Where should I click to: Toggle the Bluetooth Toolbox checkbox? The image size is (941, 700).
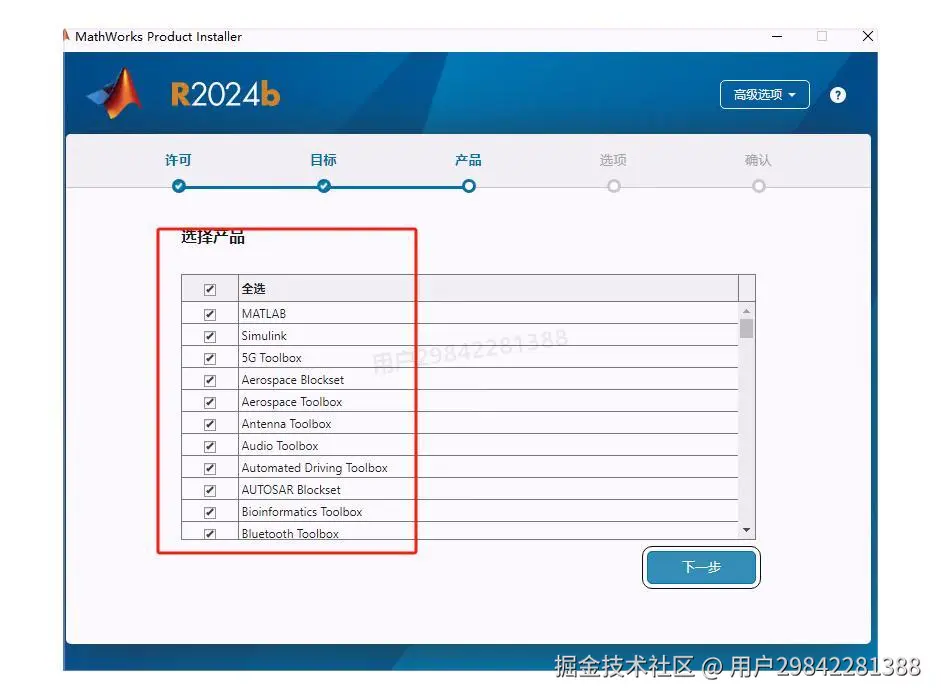[209, 533]
